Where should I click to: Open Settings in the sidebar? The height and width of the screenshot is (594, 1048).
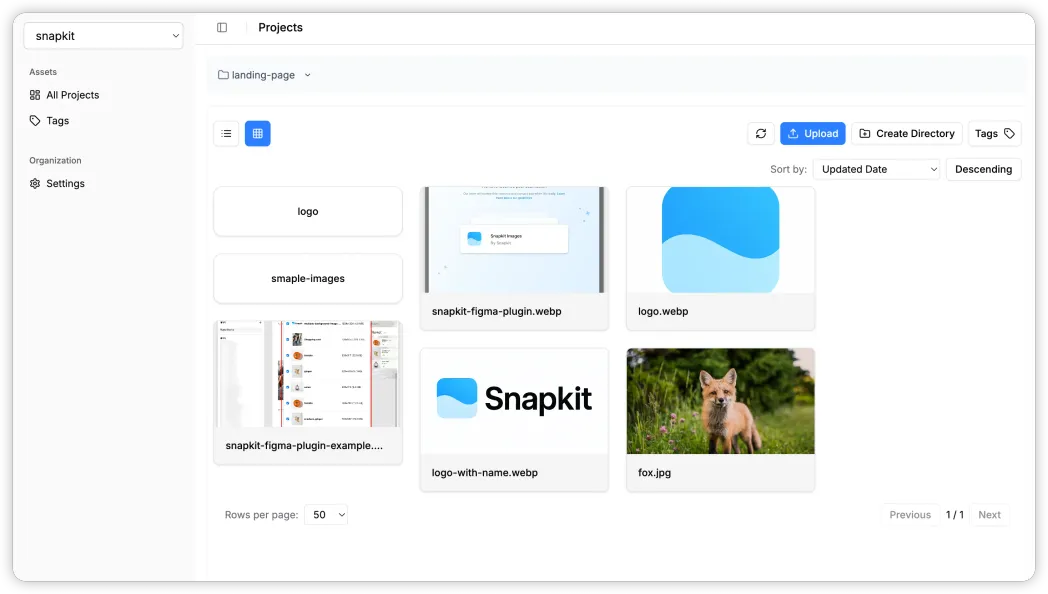click(65, 184)
